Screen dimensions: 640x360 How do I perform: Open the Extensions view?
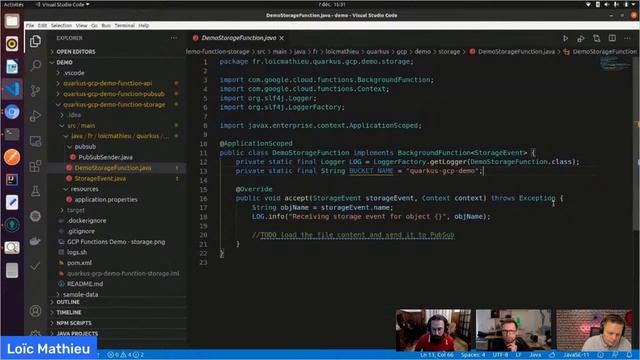pos(36,166)
